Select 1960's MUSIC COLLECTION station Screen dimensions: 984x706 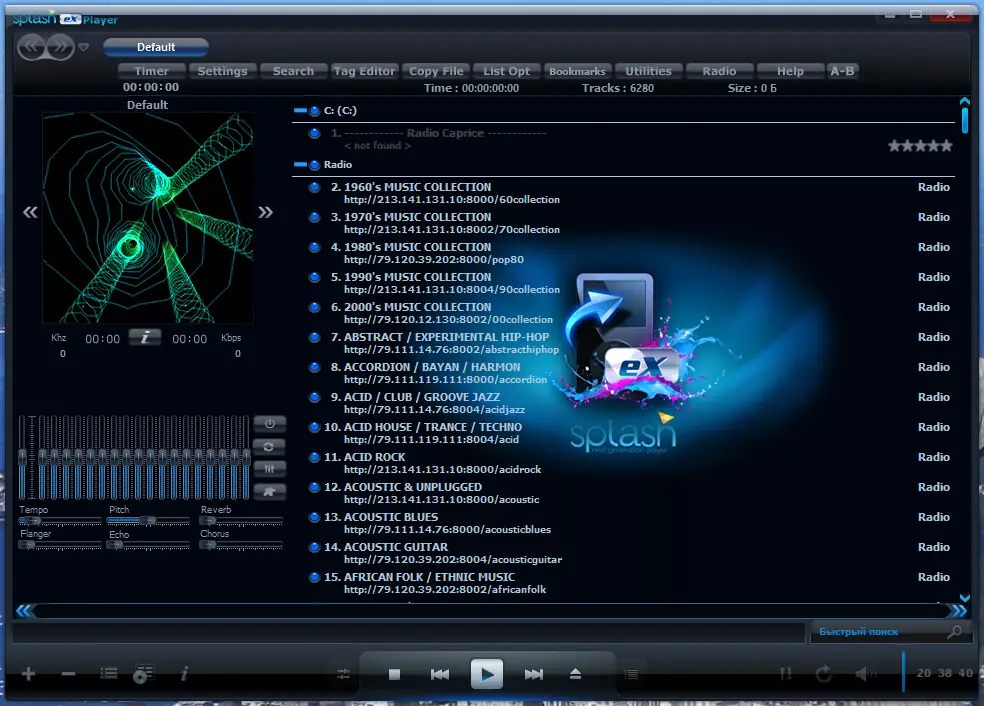[x=623, y=193]
